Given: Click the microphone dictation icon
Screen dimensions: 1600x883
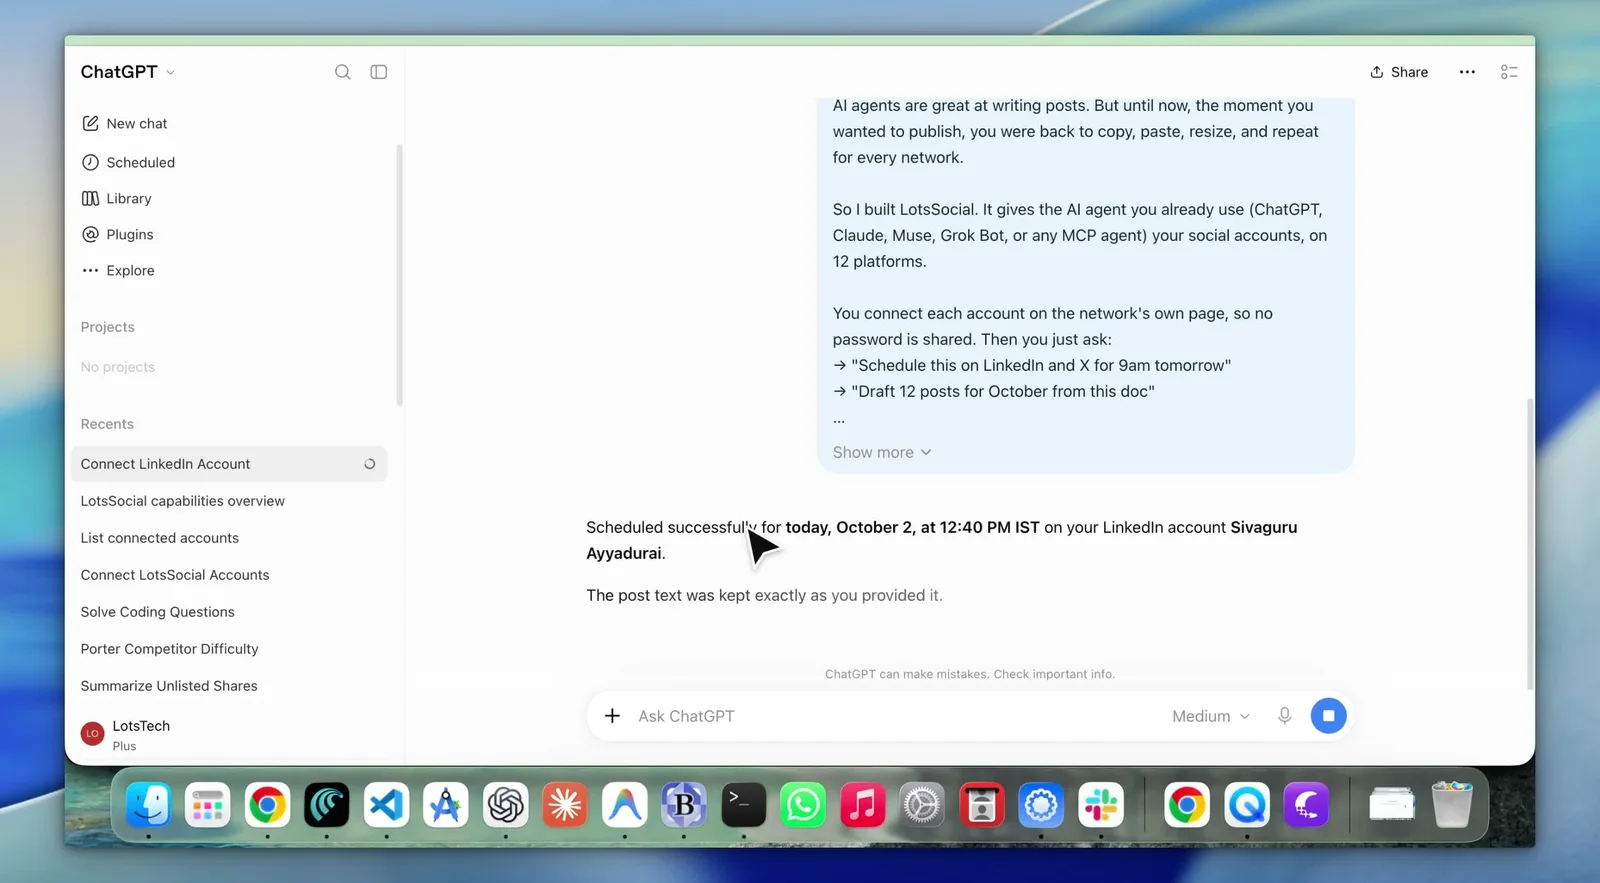Looking at the screenshot, I should click(x=1285, y=716).
